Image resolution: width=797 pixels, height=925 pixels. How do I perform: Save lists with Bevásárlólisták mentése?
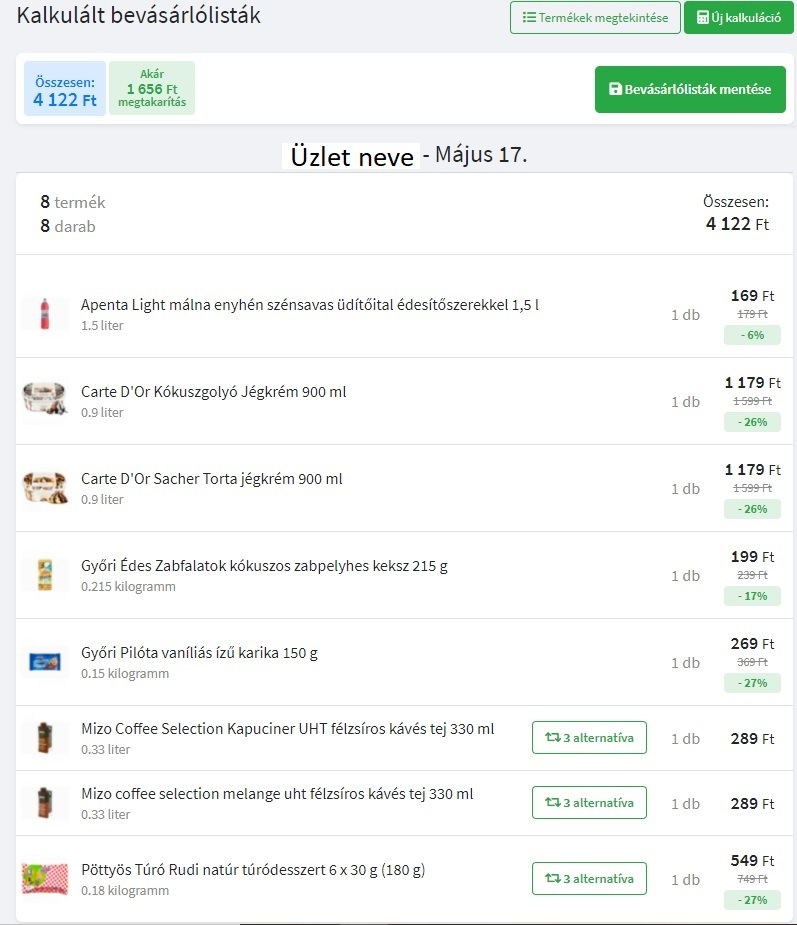click(x=690, y=89)
